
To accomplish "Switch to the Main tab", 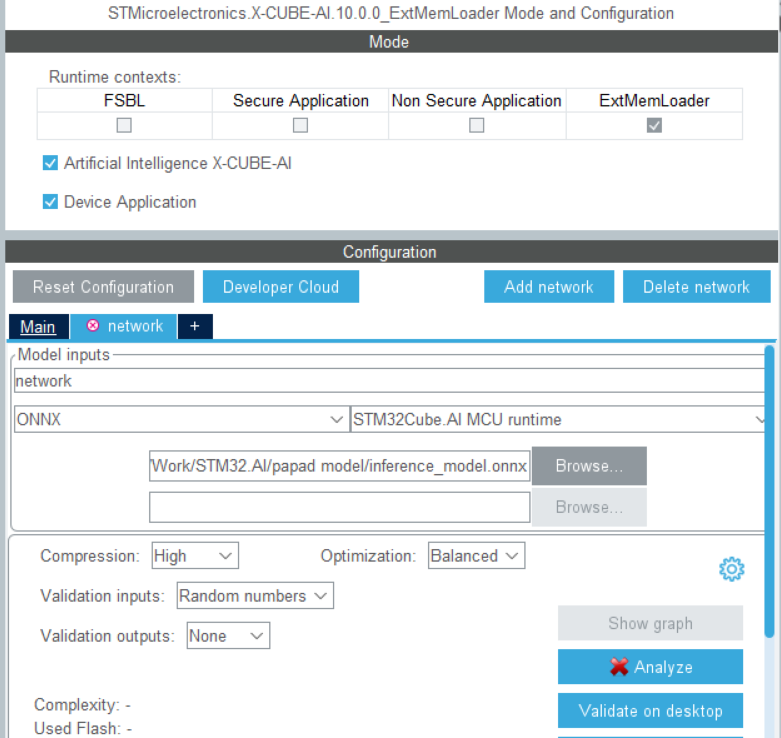I will [38, 327].
